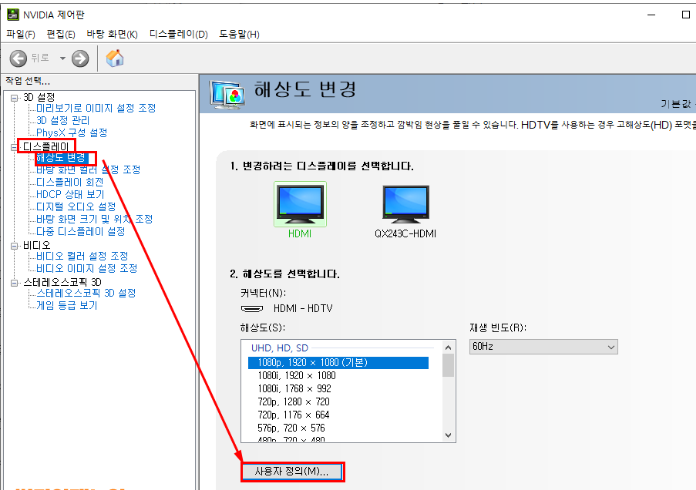Open 디지털 오디오 설정 in the tree

pyautogui.click(x=76, y=207)
